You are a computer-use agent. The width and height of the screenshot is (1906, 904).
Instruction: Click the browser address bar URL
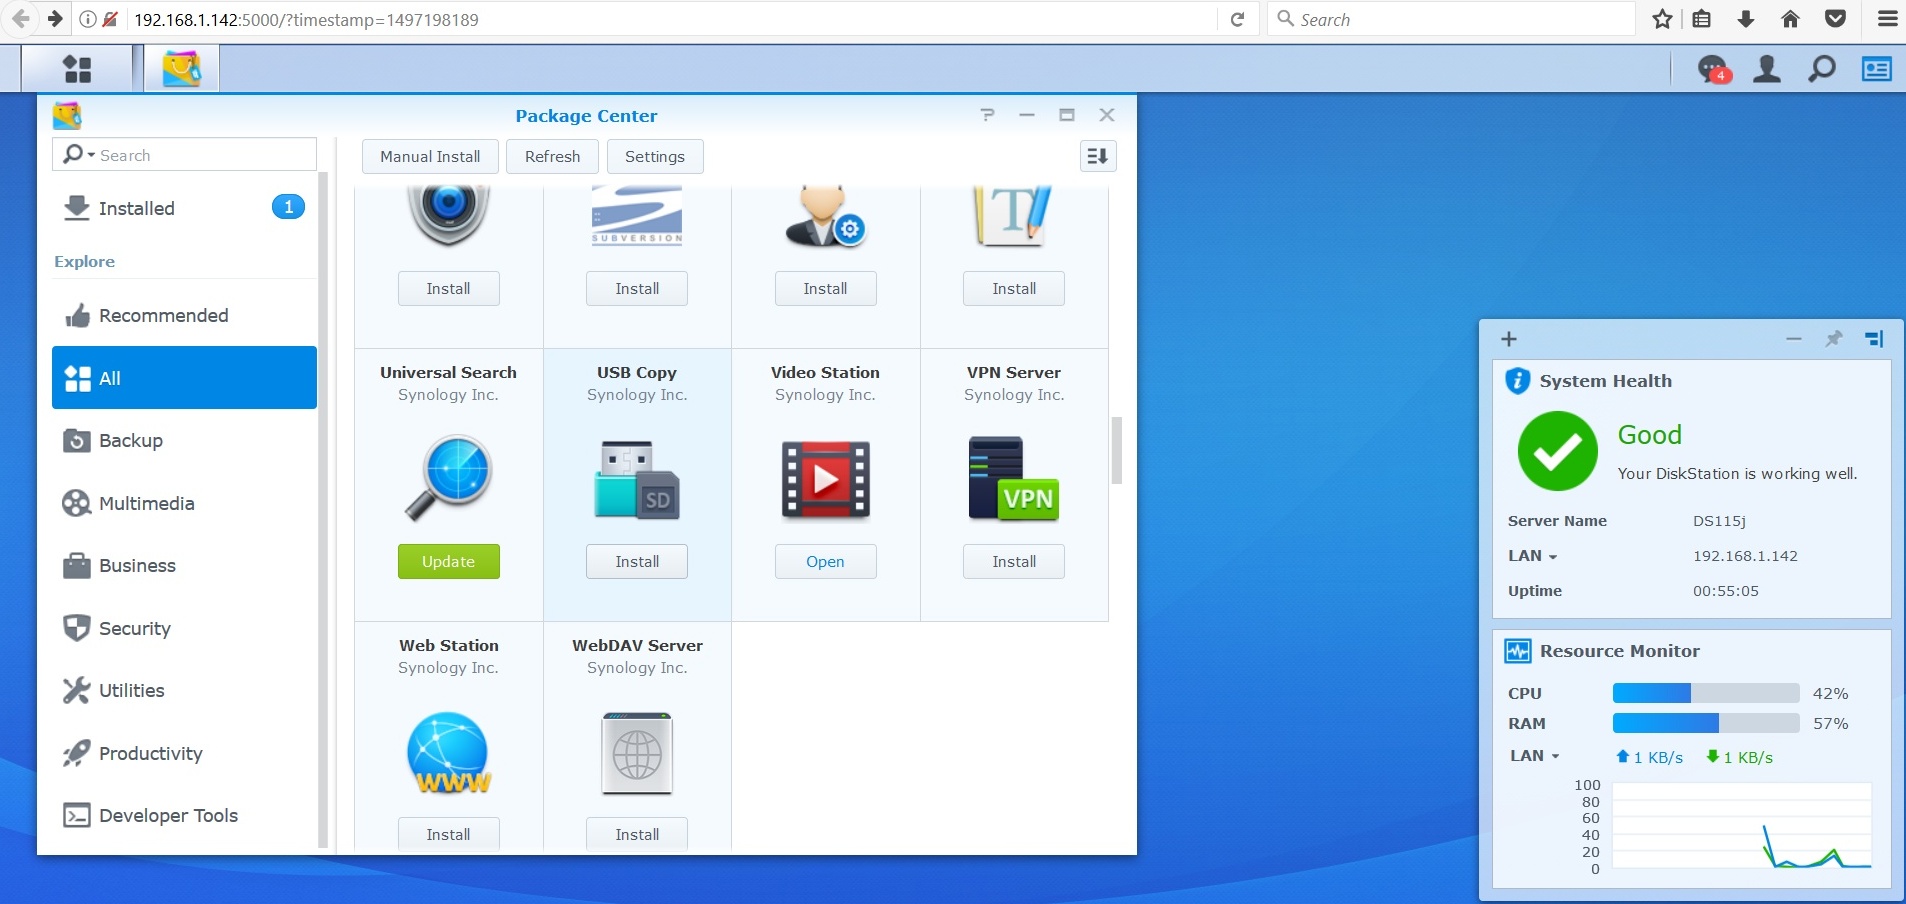coord(306,19)
